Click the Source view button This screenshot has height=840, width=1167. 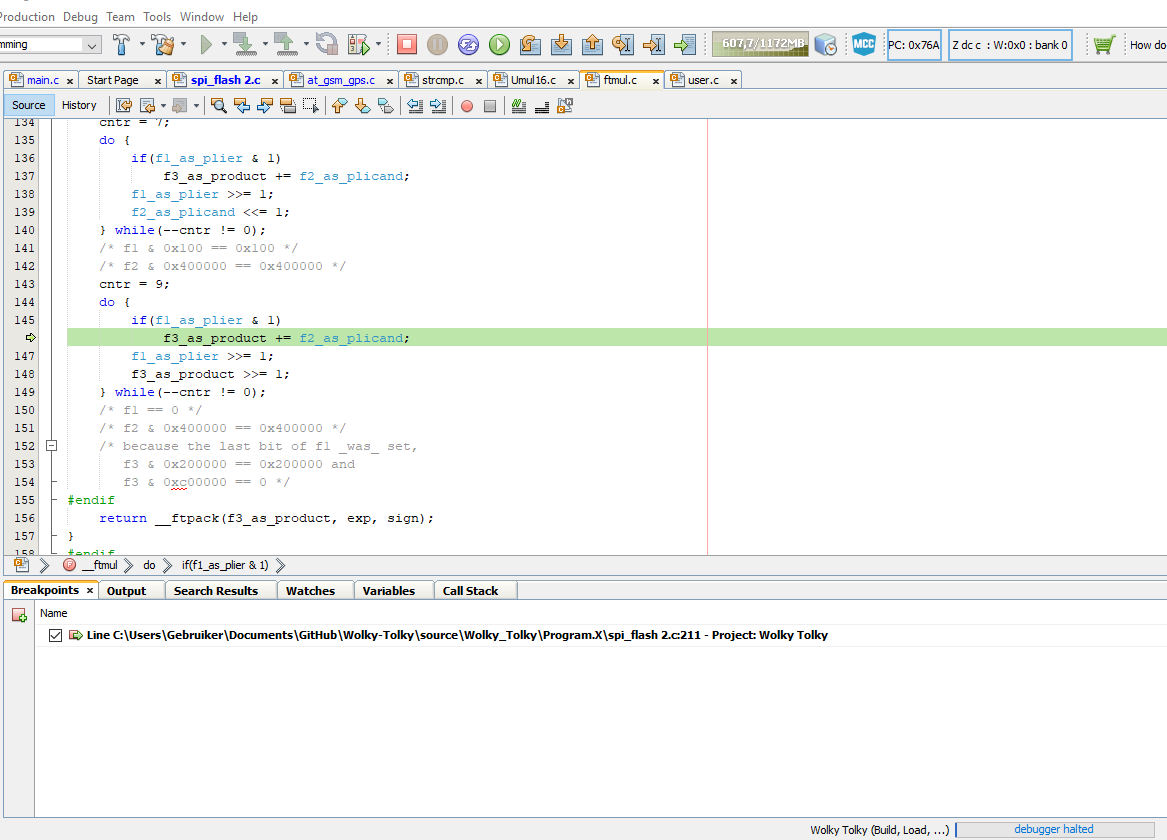(x=28, y=106)
